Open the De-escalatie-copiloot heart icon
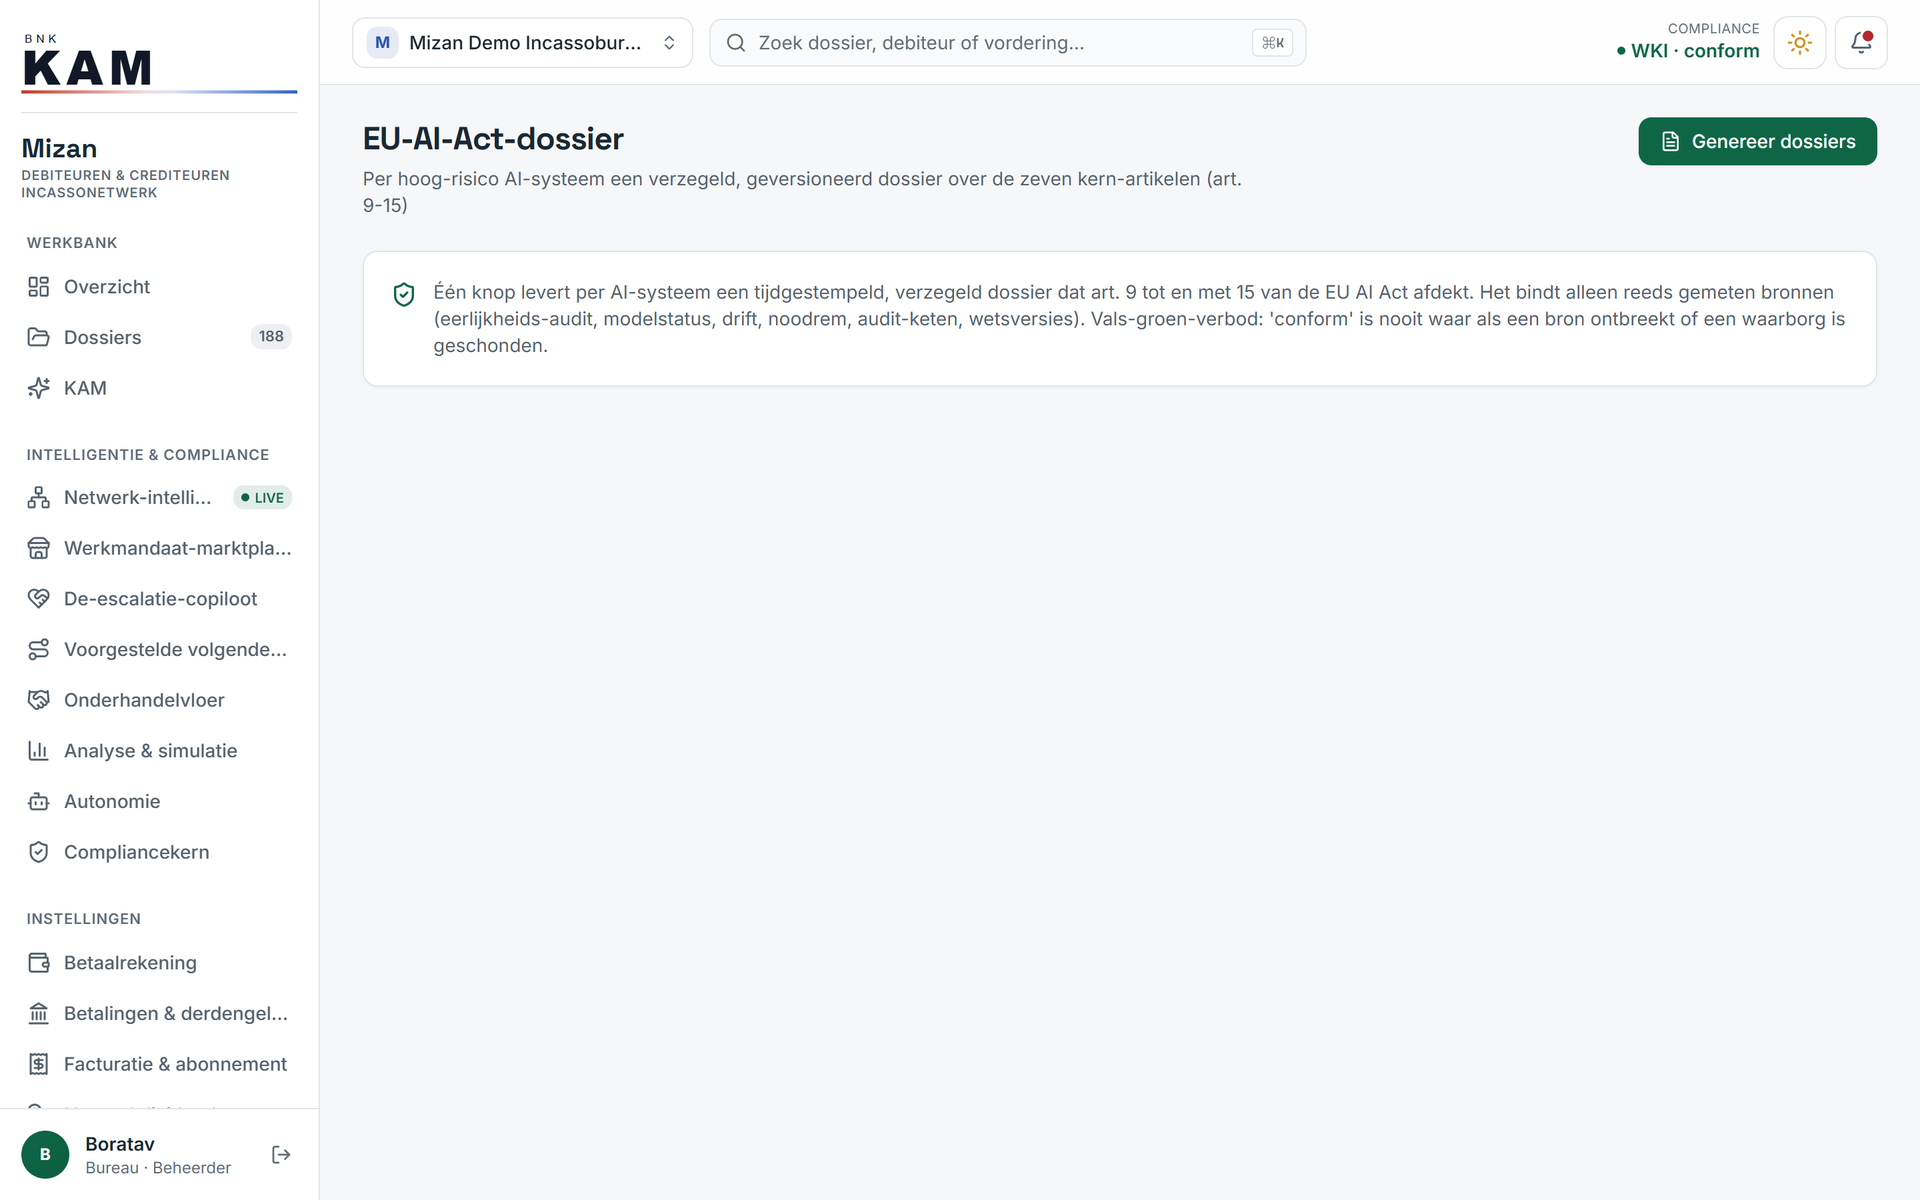 [38, 599]
